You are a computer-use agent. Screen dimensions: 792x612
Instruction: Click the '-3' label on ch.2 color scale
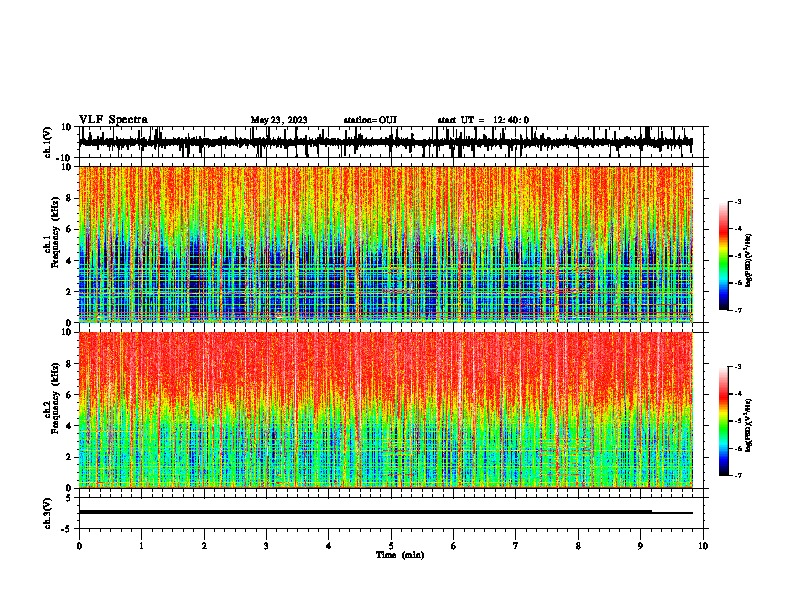click(x=737, y=367)
